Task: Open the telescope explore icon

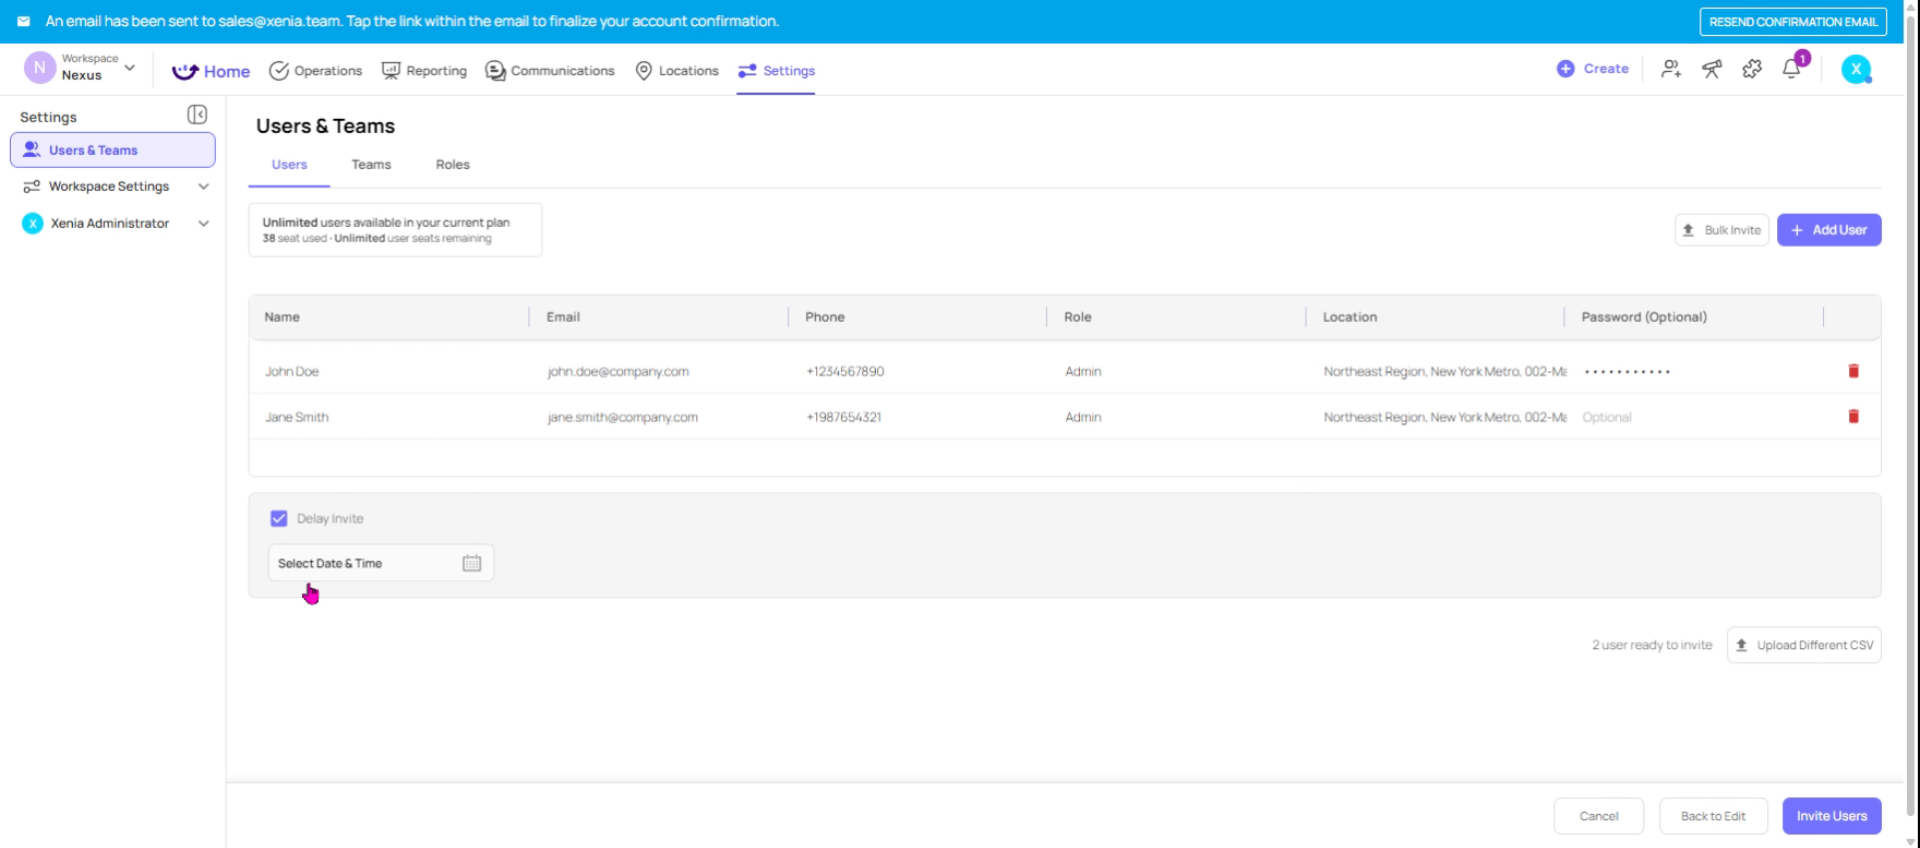Action: (x=1712, y=69)
